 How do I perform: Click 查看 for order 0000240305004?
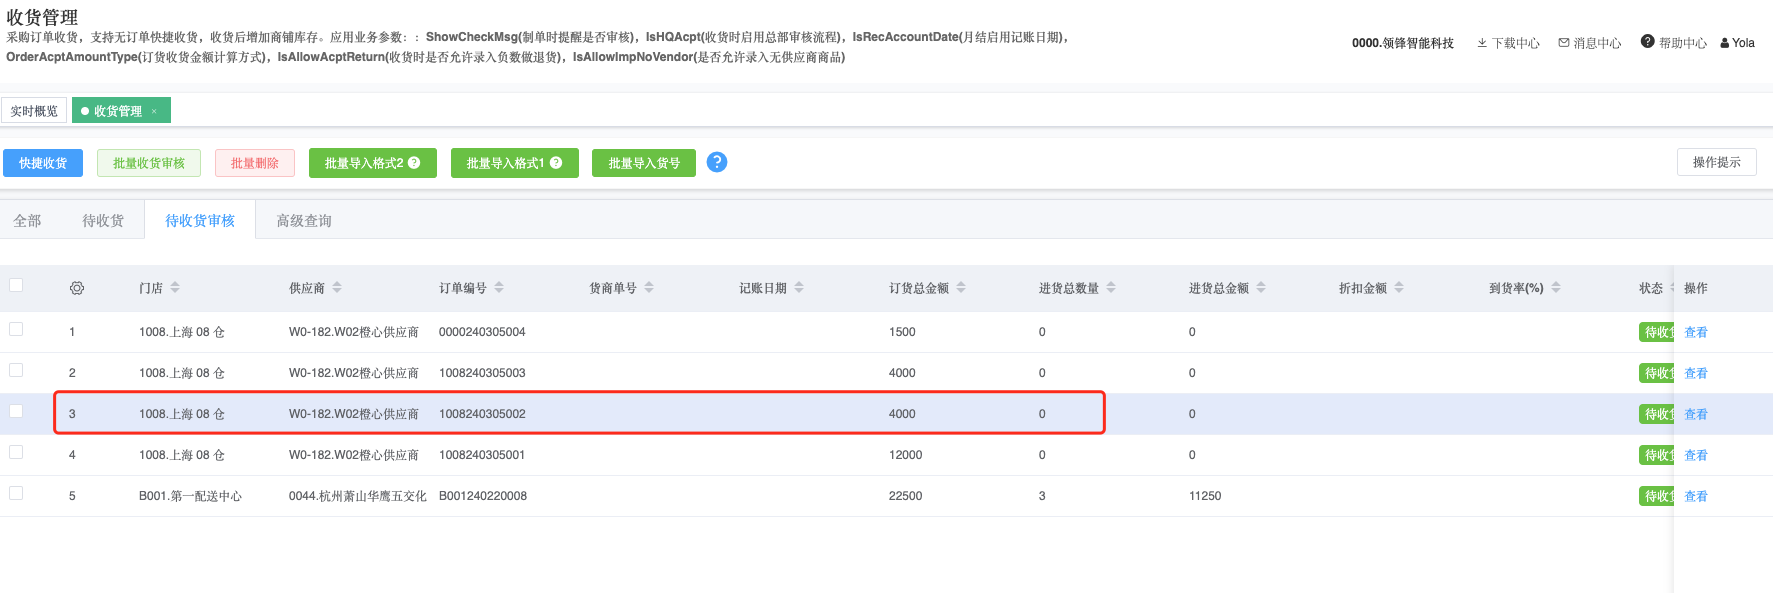coord(1696,332)
